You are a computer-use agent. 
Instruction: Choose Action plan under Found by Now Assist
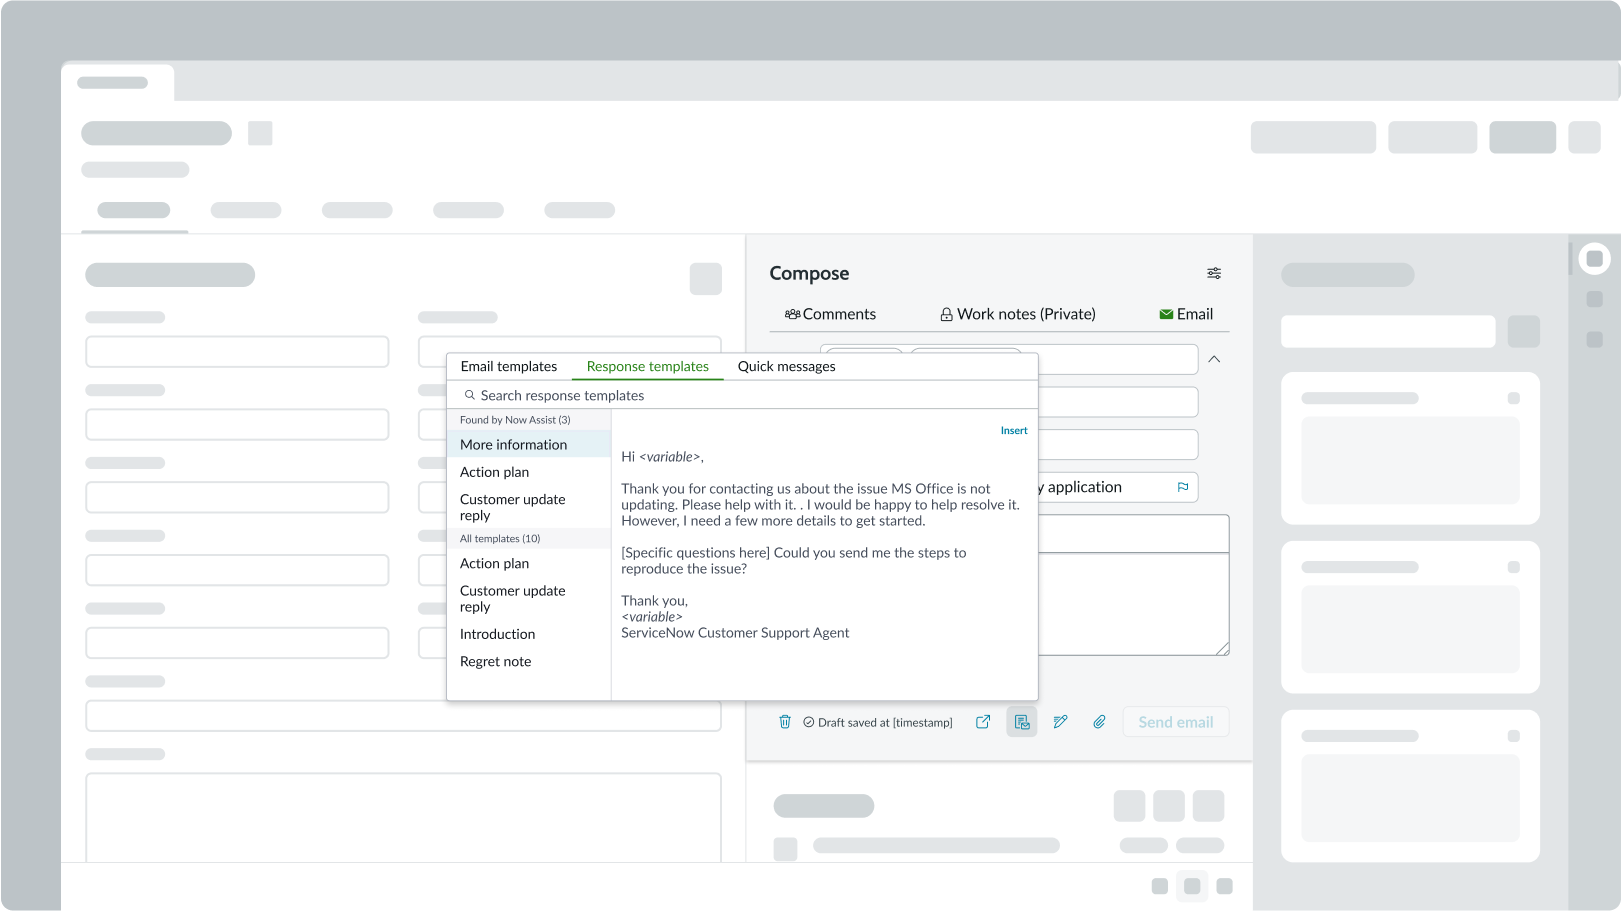coord(529,472)
